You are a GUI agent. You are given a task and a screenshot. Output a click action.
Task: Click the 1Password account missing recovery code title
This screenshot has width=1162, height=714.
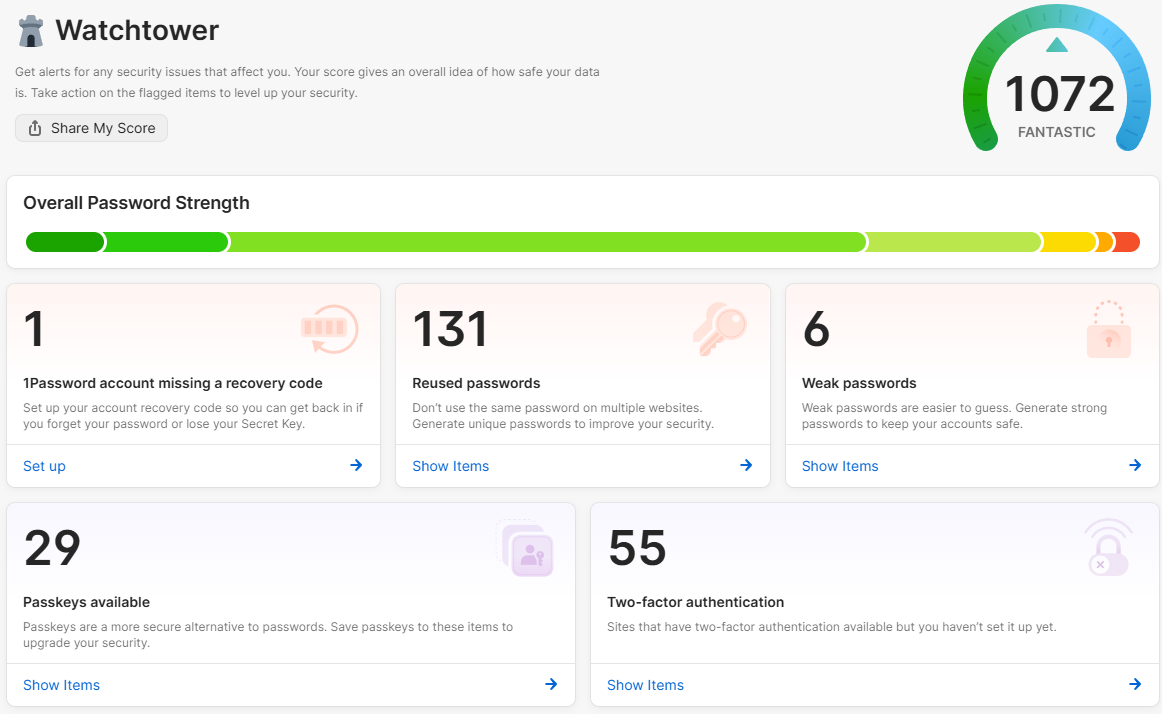[173, 383]
